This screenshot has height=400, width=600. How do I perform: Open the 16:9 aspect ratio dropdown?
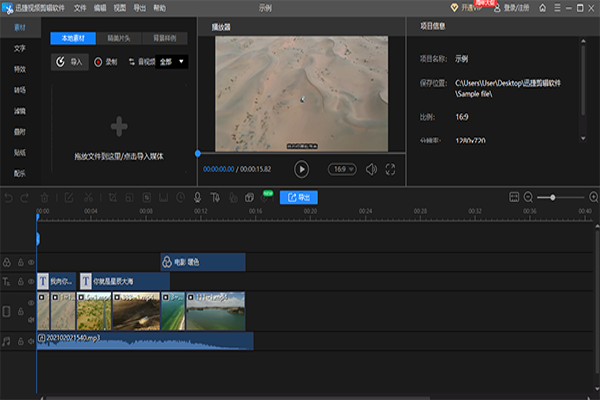tap(342, 169)
